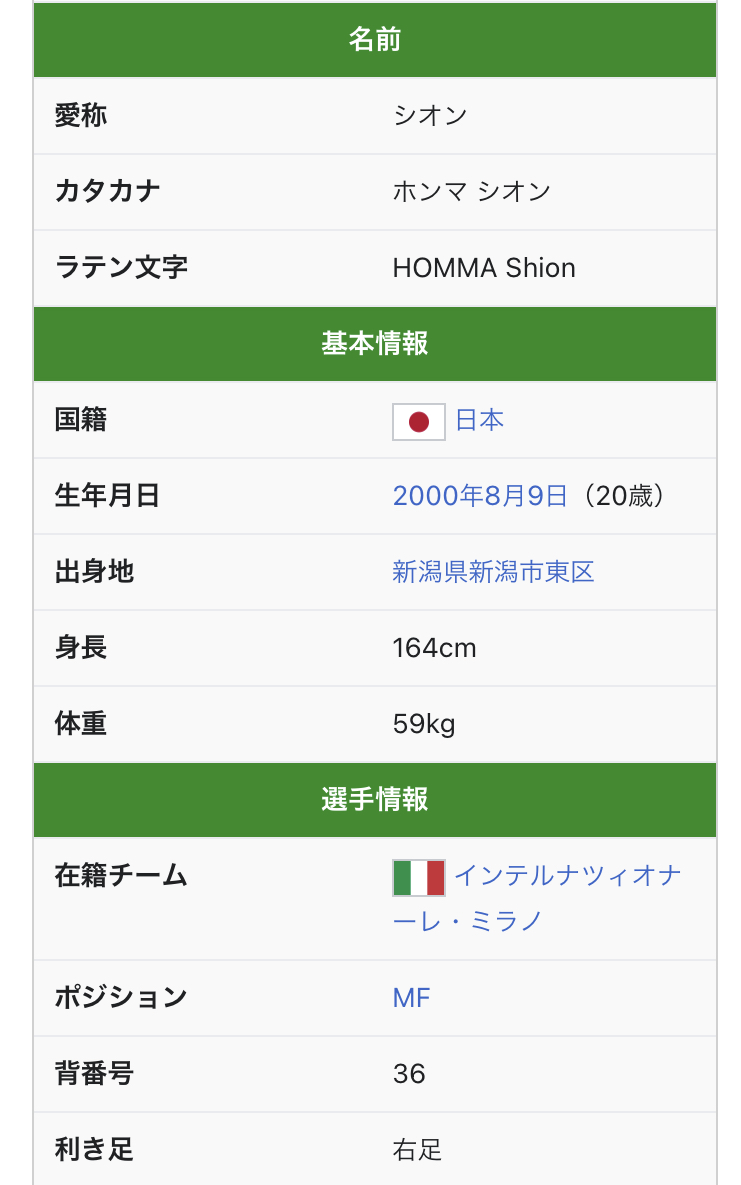Screen dimensions: 741x1185
Task: Click the Japan flag icon
Action: click(418, 421)
